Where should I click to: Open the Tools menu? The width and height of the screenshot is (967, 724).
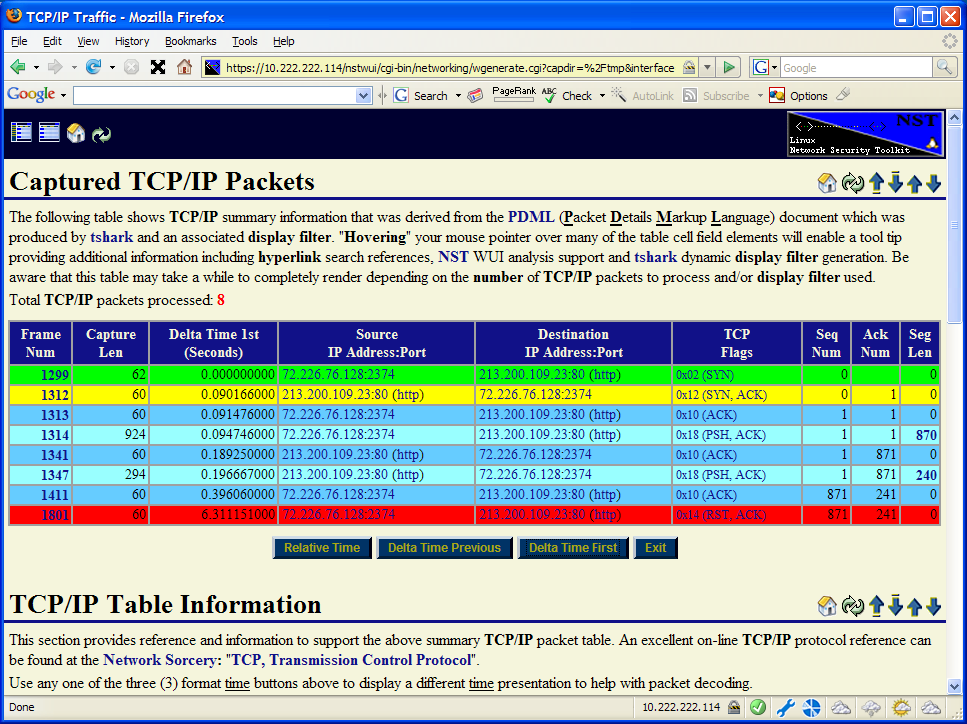(244, 41)
